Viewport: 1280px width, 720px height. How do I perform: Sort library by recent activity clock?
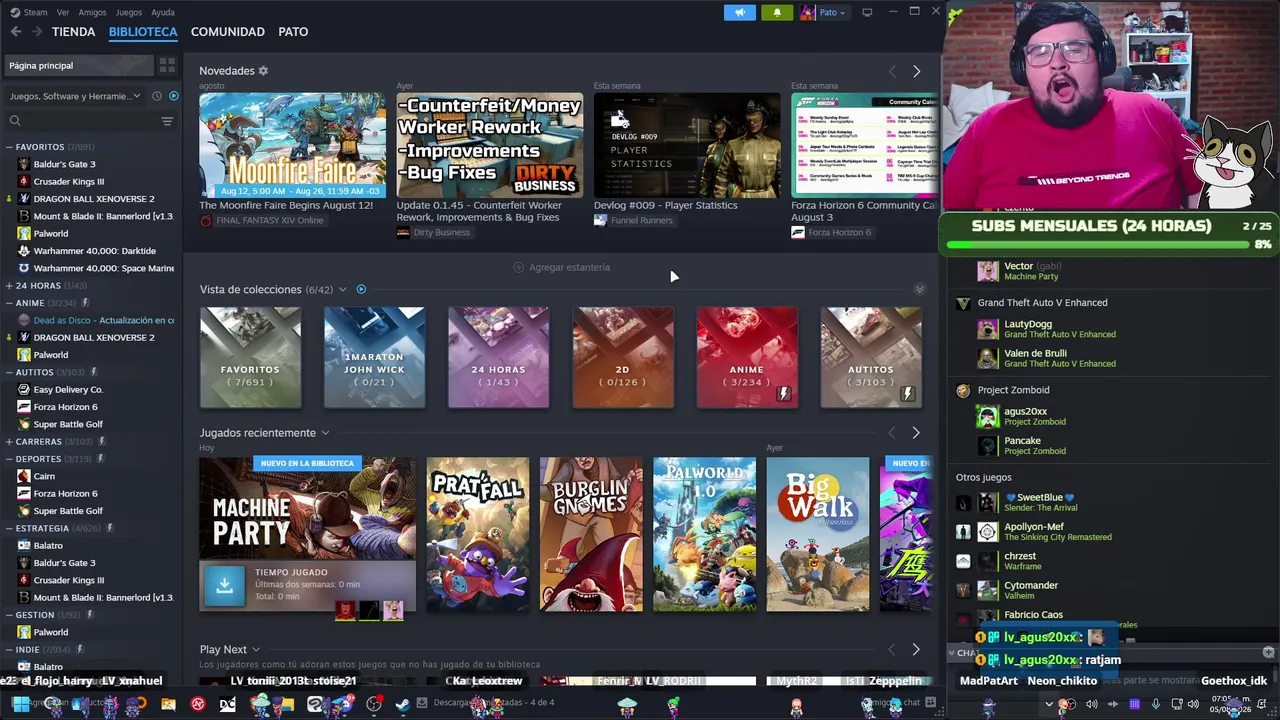click(156, 96)
